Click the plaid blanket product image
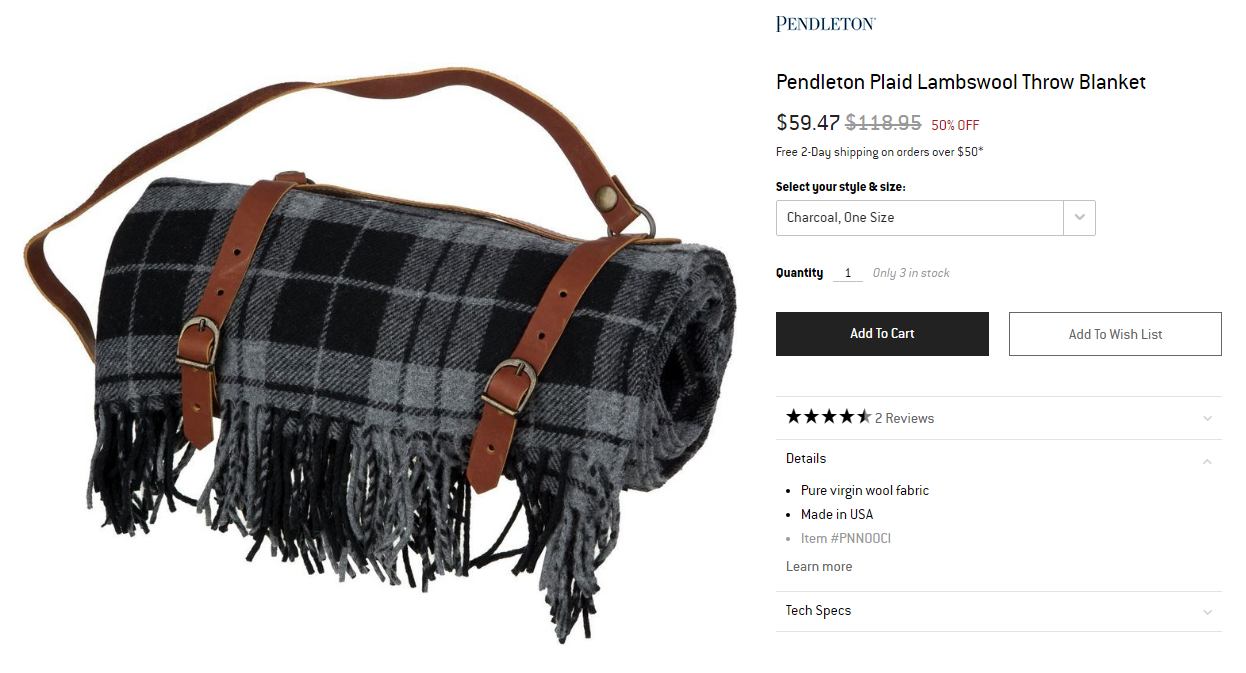Screen dimensions: 1246x673 point(380,350)
